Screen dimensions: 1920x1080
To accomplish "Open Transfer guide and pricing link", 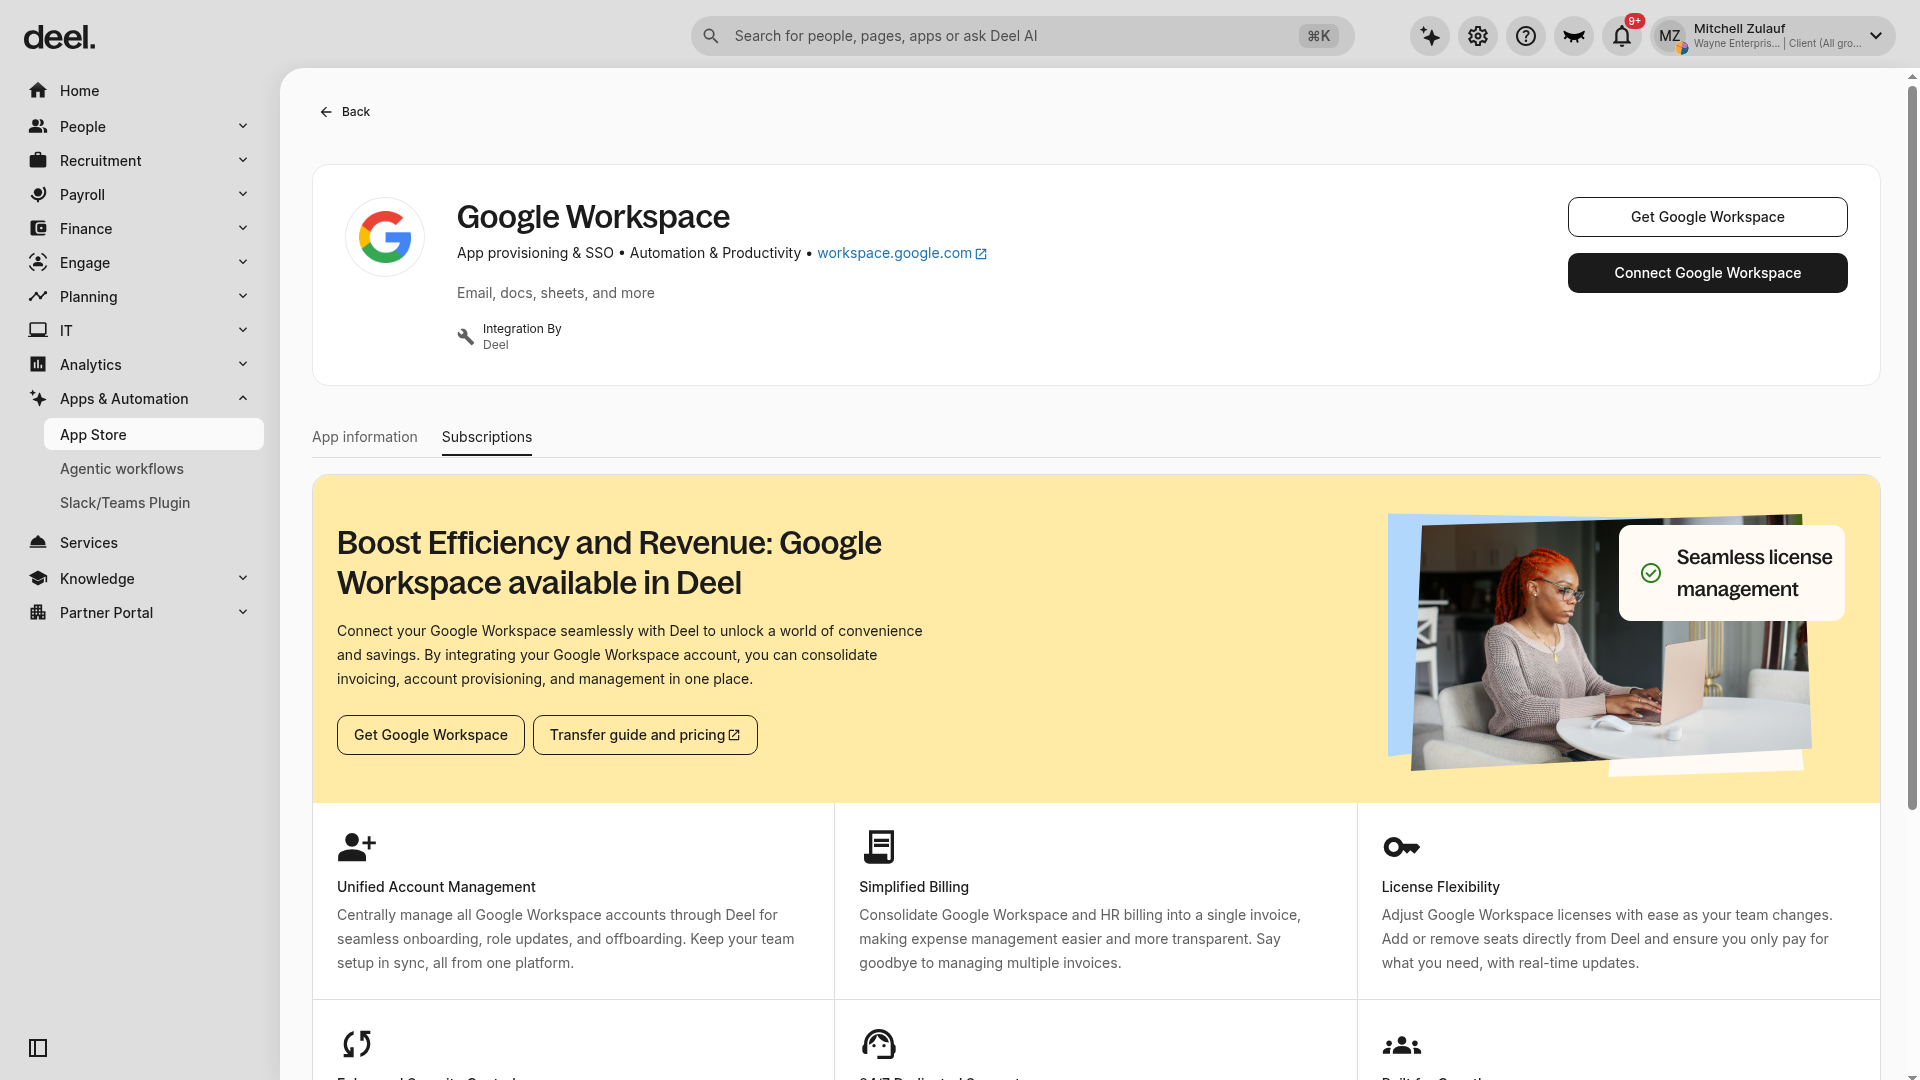I will pyautogui.click(x=645, y=735).
